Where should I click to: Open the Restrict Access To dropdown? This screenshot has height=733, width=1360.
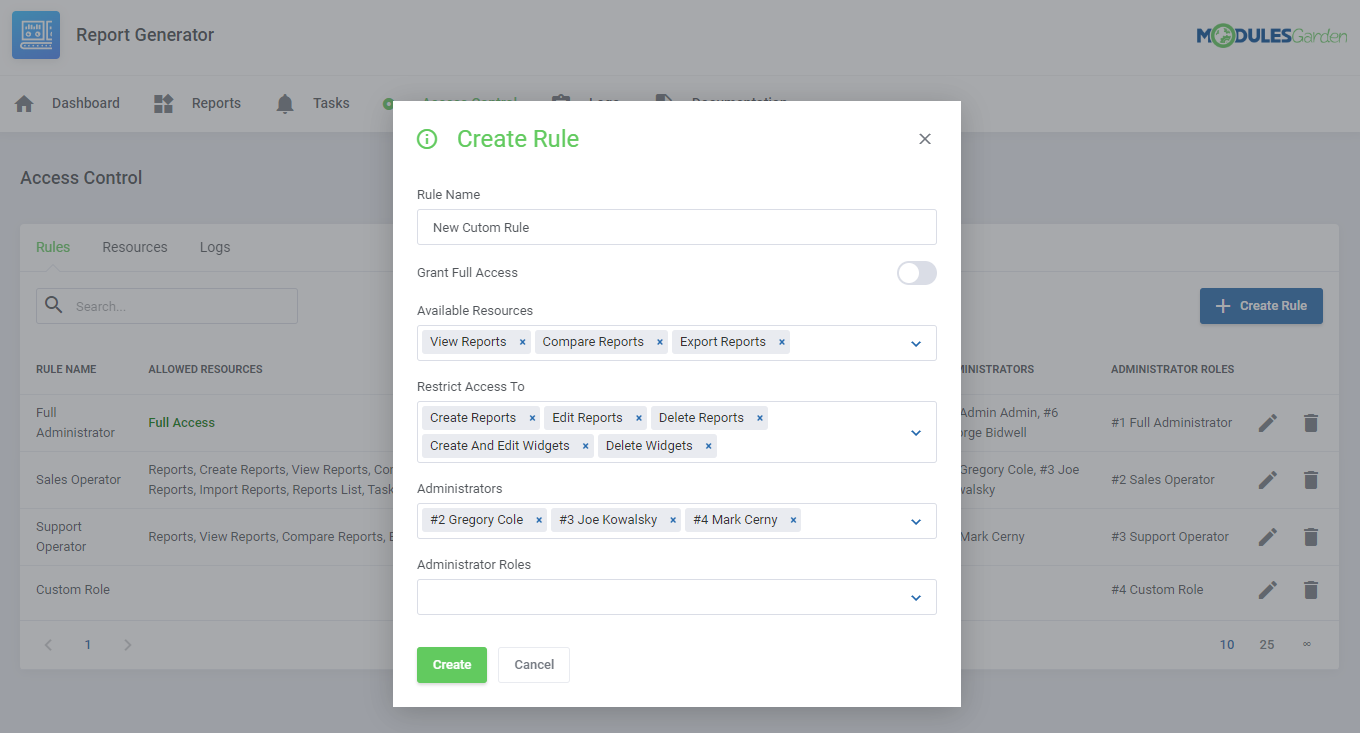coord(915,433)
